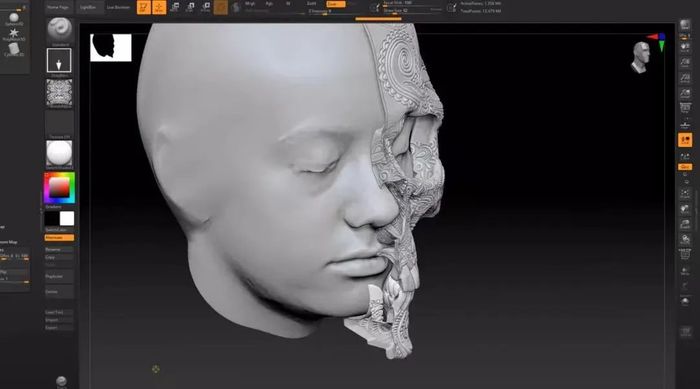Choose the Move gizmo tool
Viewport: 700px width, 389px height.
pyautogui.click(x=175, y=7)
